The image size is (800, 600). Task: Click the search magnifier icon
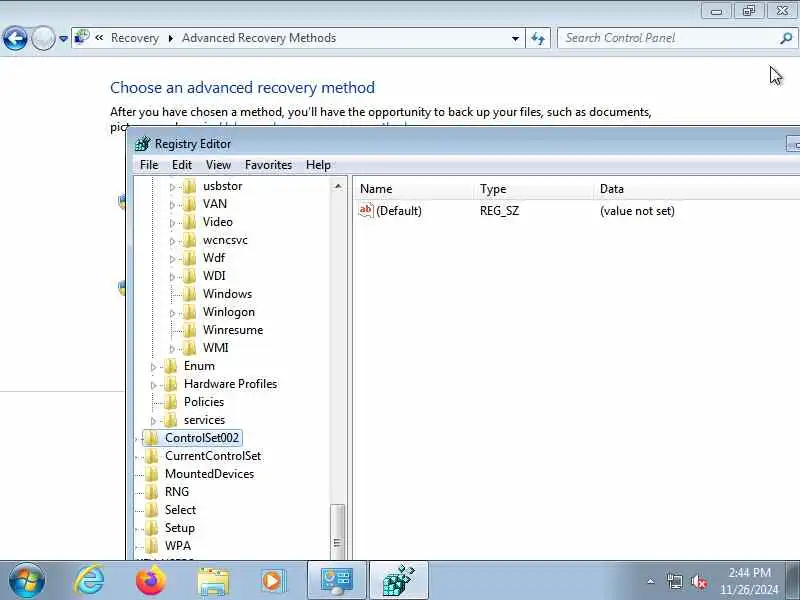786,38
